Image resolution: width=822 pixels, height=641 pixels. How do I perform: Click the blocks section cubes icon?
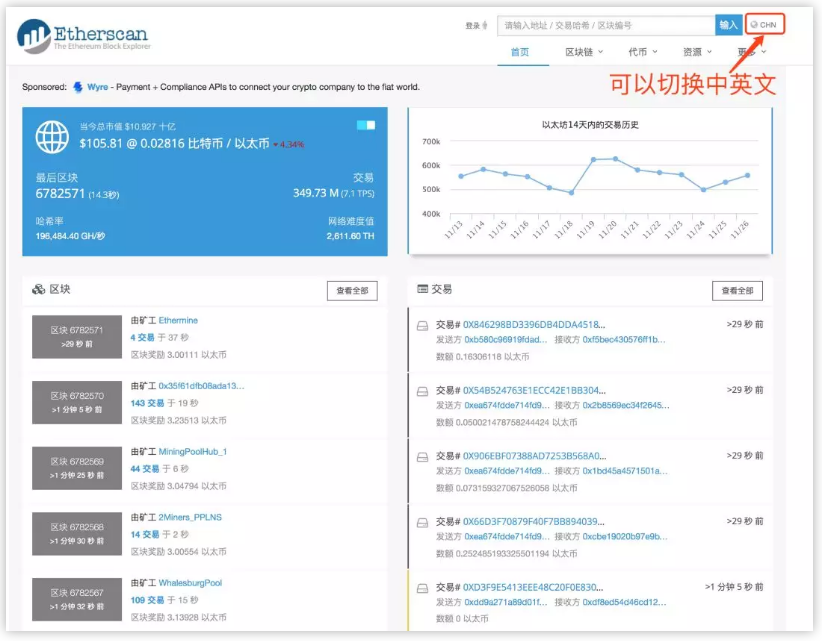click(x=38, y=289)
